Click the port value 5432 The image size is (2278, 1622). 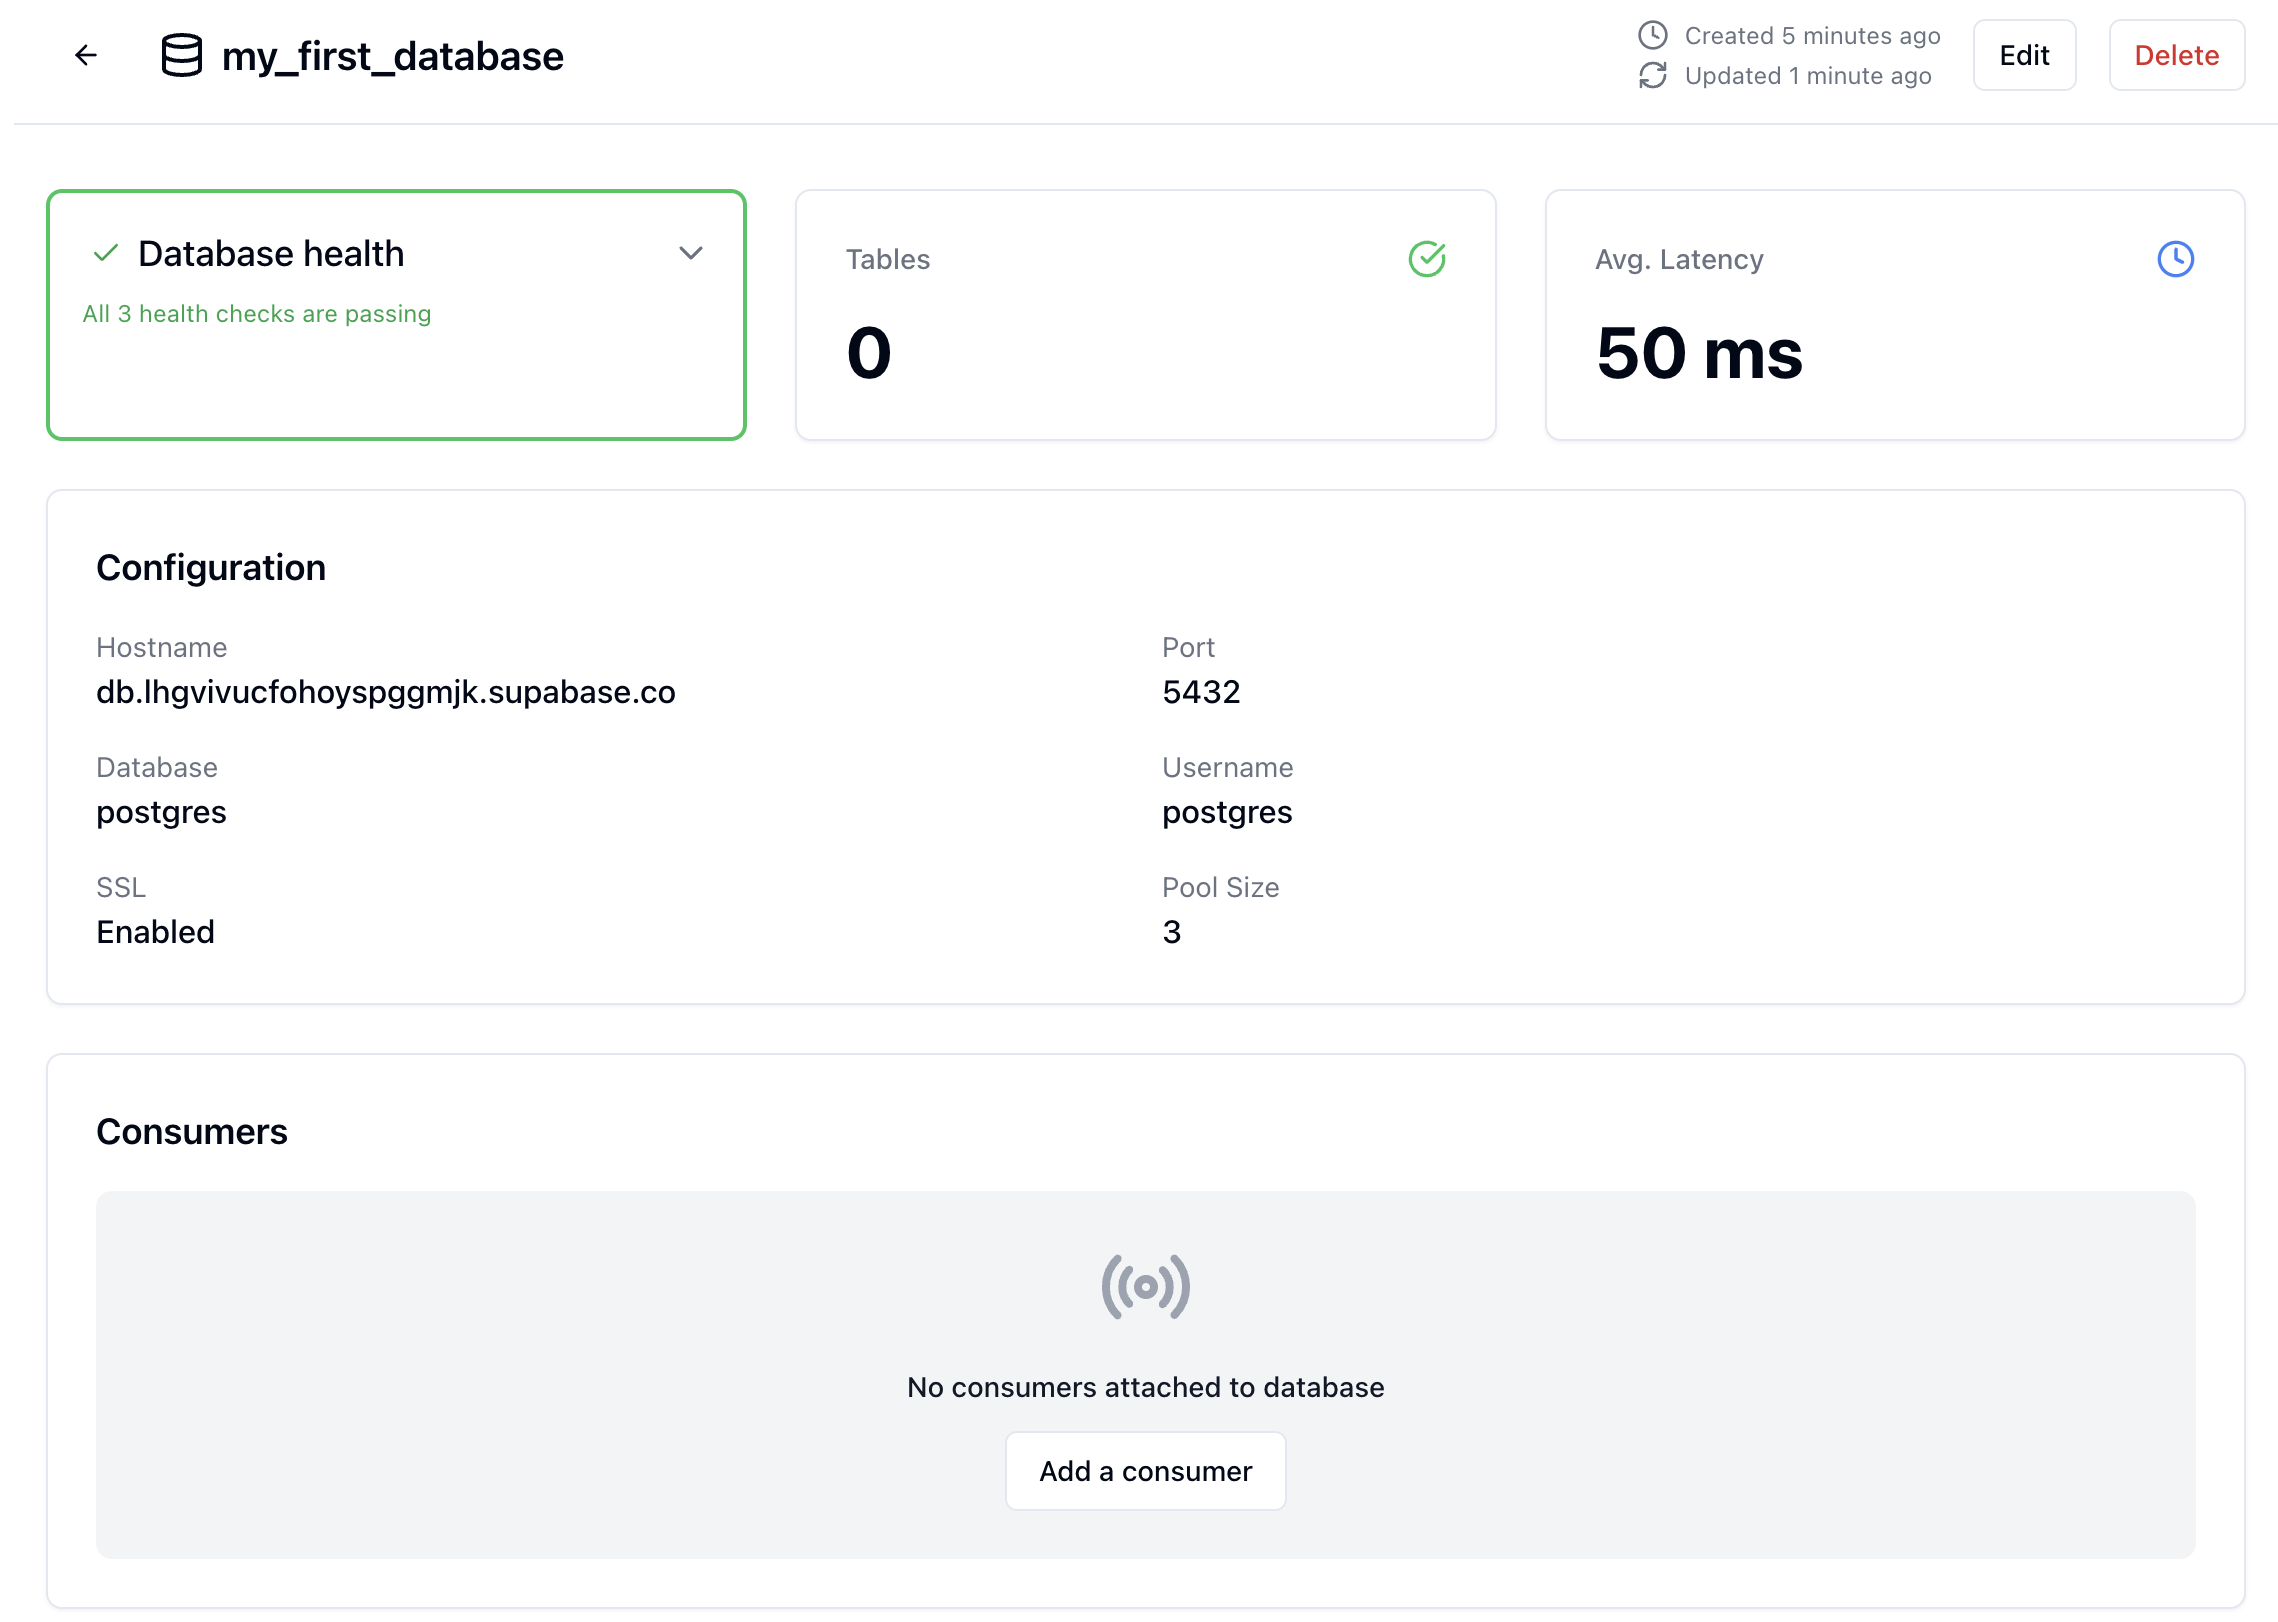coord(1201,692)
